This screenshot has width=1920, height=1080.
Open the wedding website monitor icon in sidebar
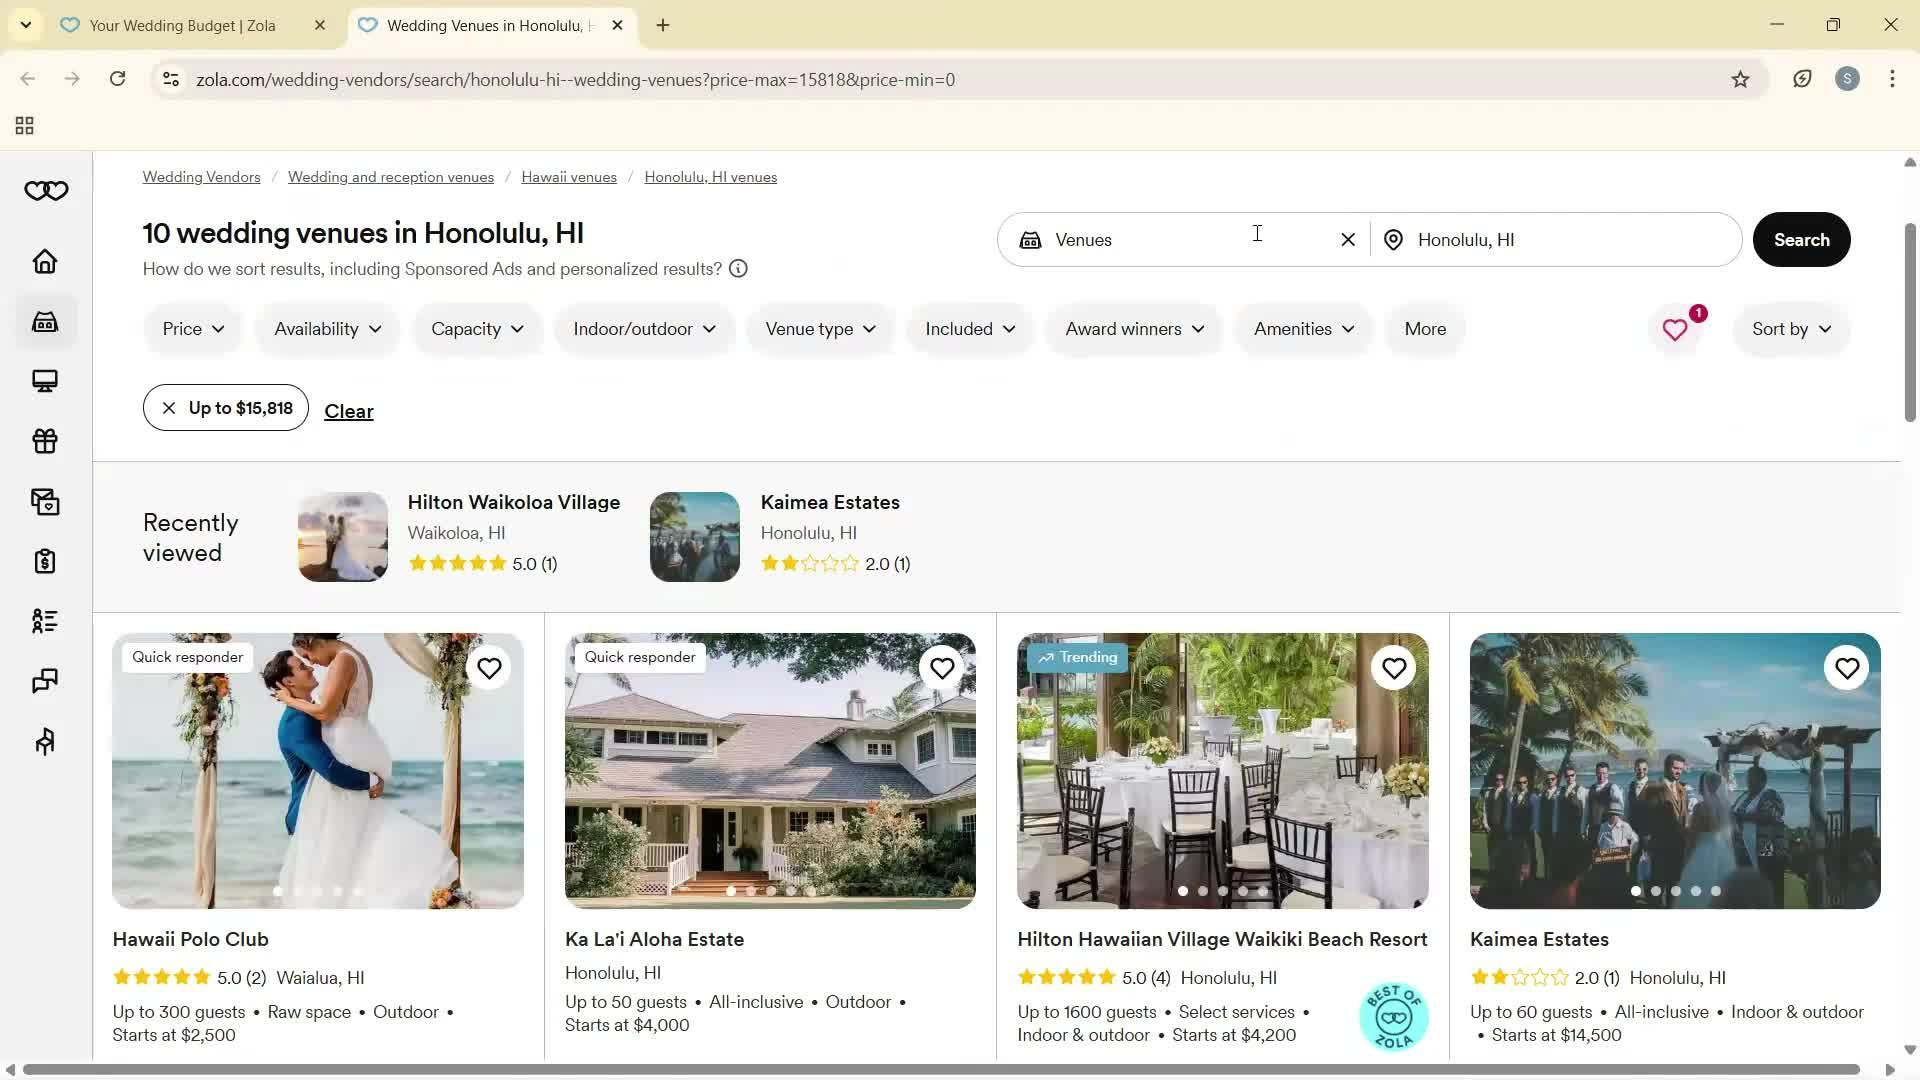point(45,381)
